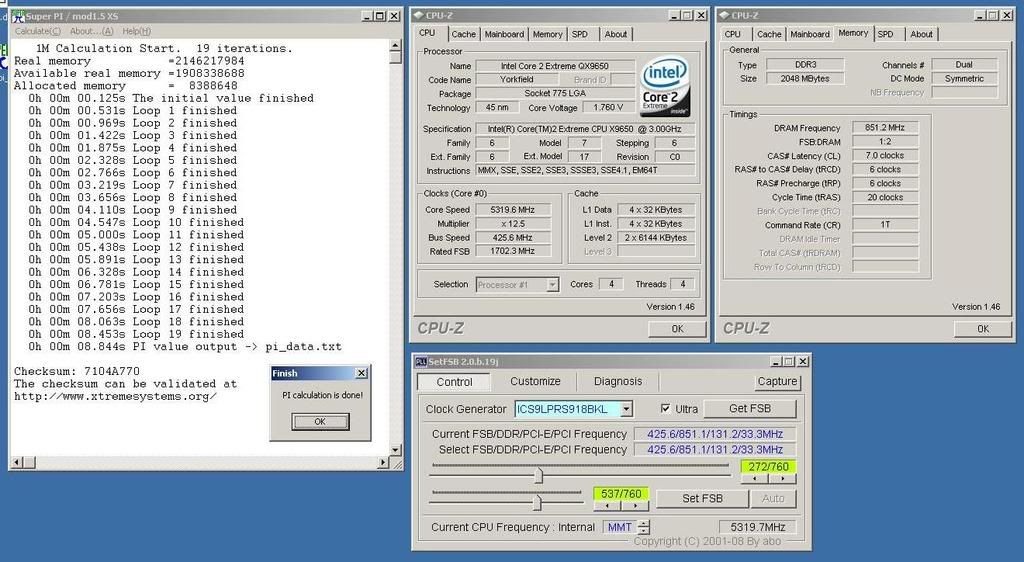
Task: Switch to Mainboard tab in right CPU-Z window
Action: [810, 34]
